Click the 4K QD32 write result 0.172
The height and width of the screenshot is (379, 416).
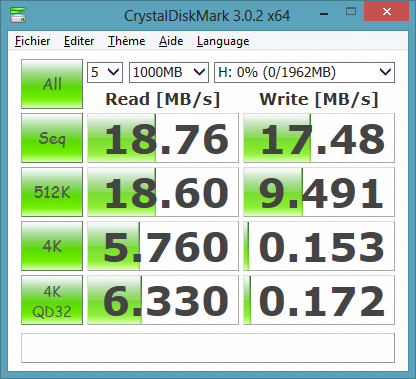[319, 300]
